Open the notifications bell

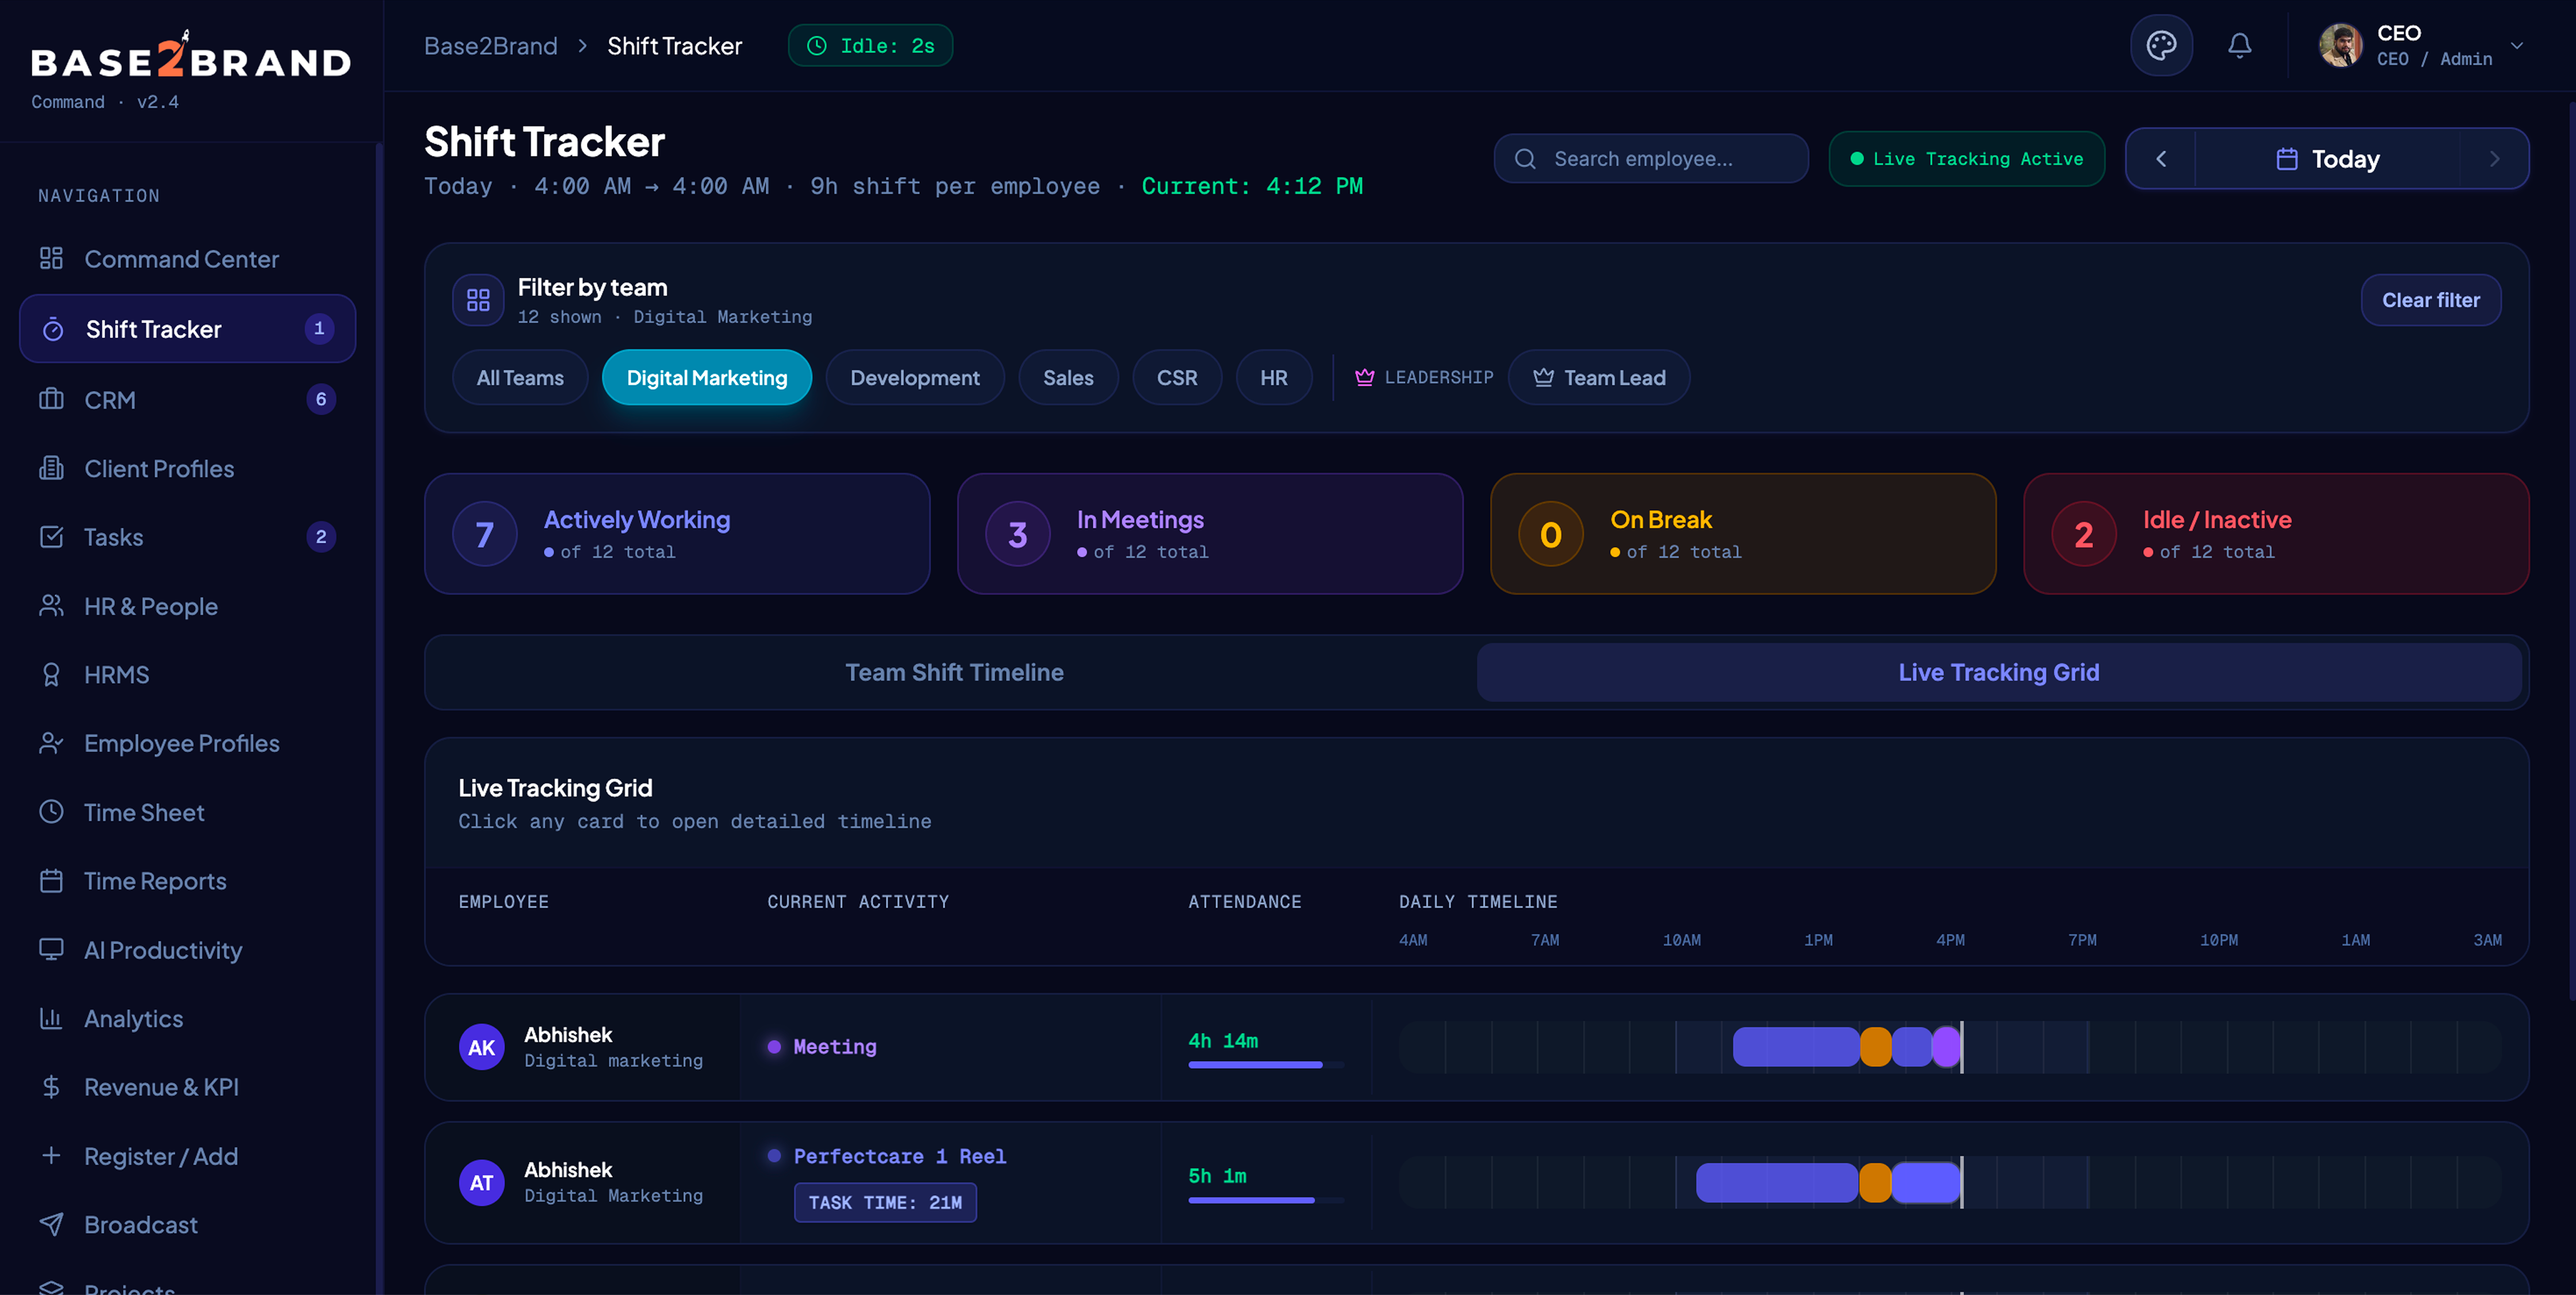(2240, 46)
